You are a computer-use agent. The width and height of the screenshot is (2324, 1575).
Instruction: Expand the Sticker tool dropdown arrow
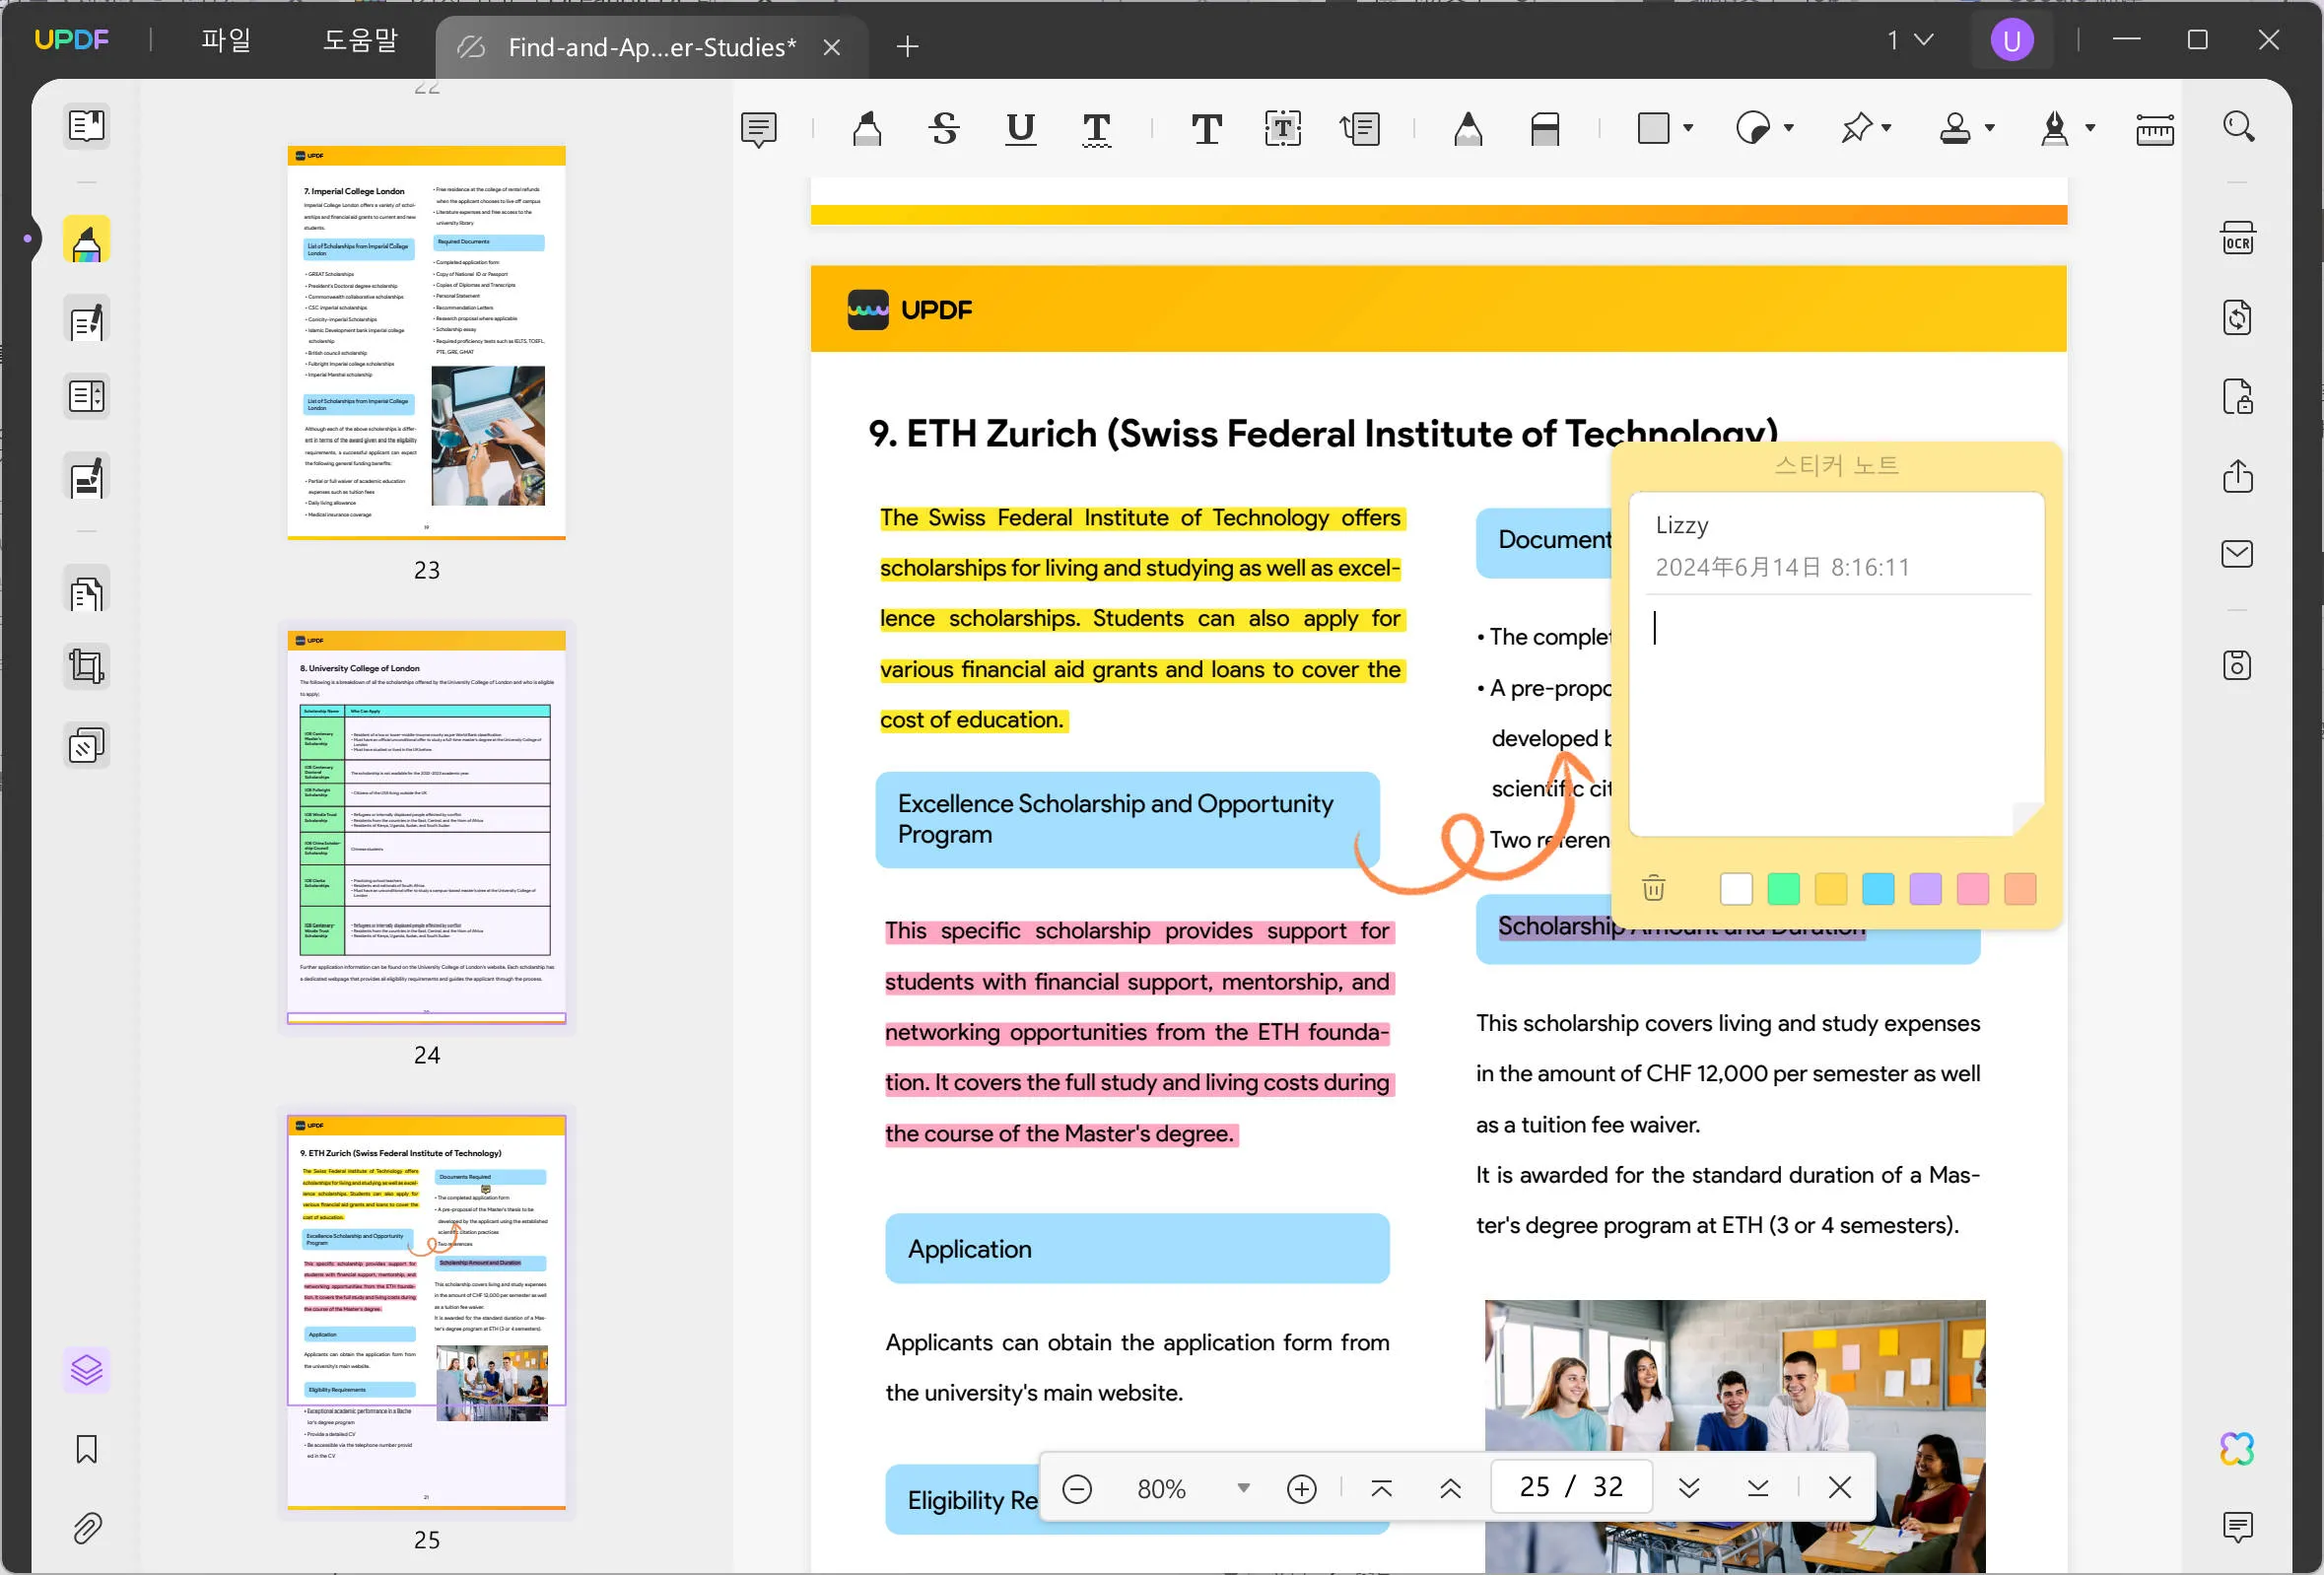click(1789, 128)
